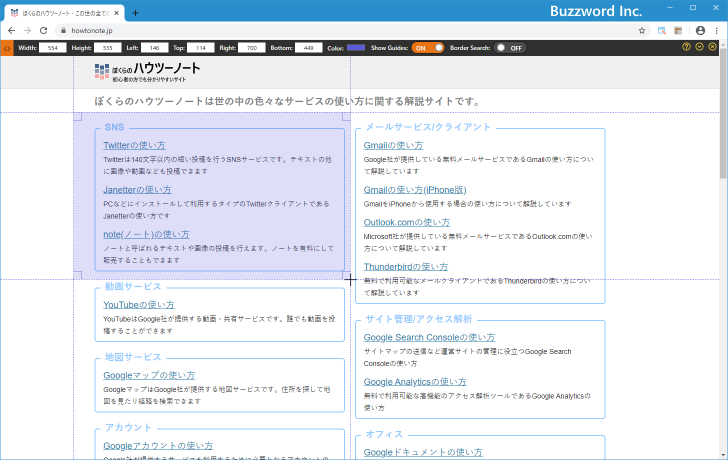
Task: Edit the Top value field
Action: click(x=201, y=48)
